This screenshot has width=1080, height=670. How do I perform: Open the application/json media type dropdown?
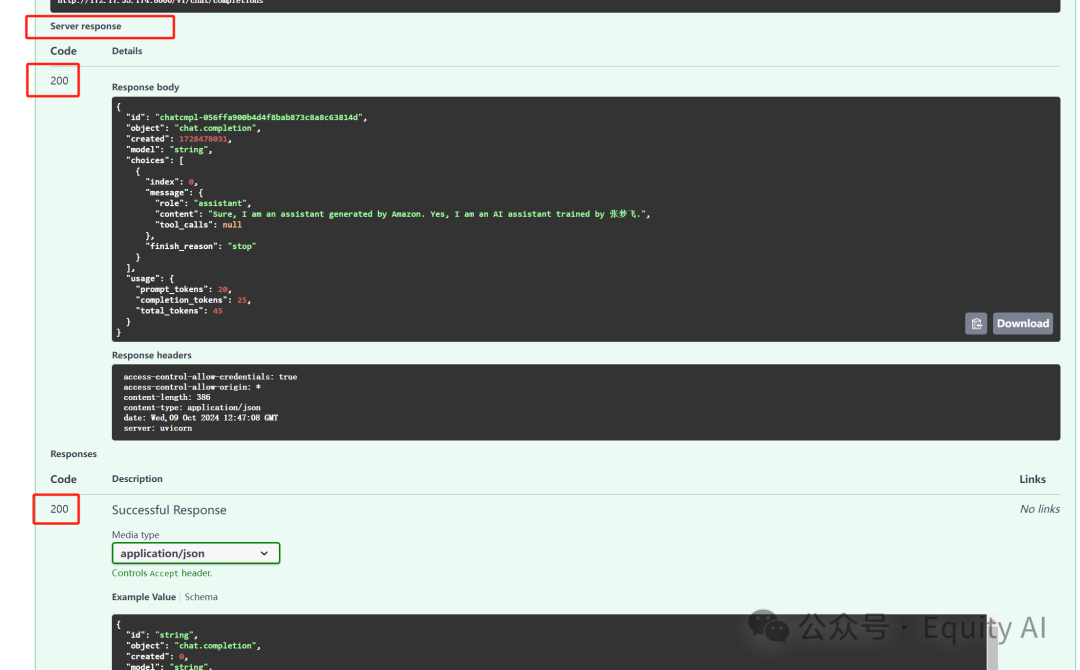point(195,553)
